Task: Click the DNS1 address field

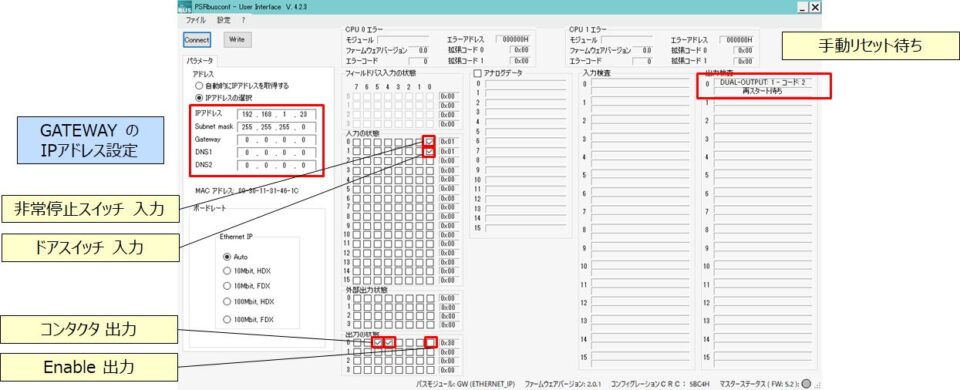Action: click(x=276, y=153)
